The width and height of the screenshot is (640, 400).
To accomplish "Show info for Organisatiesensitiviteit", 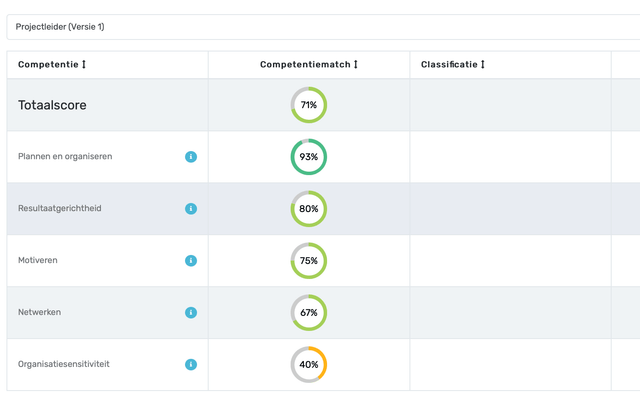I will tap(191, 365).
